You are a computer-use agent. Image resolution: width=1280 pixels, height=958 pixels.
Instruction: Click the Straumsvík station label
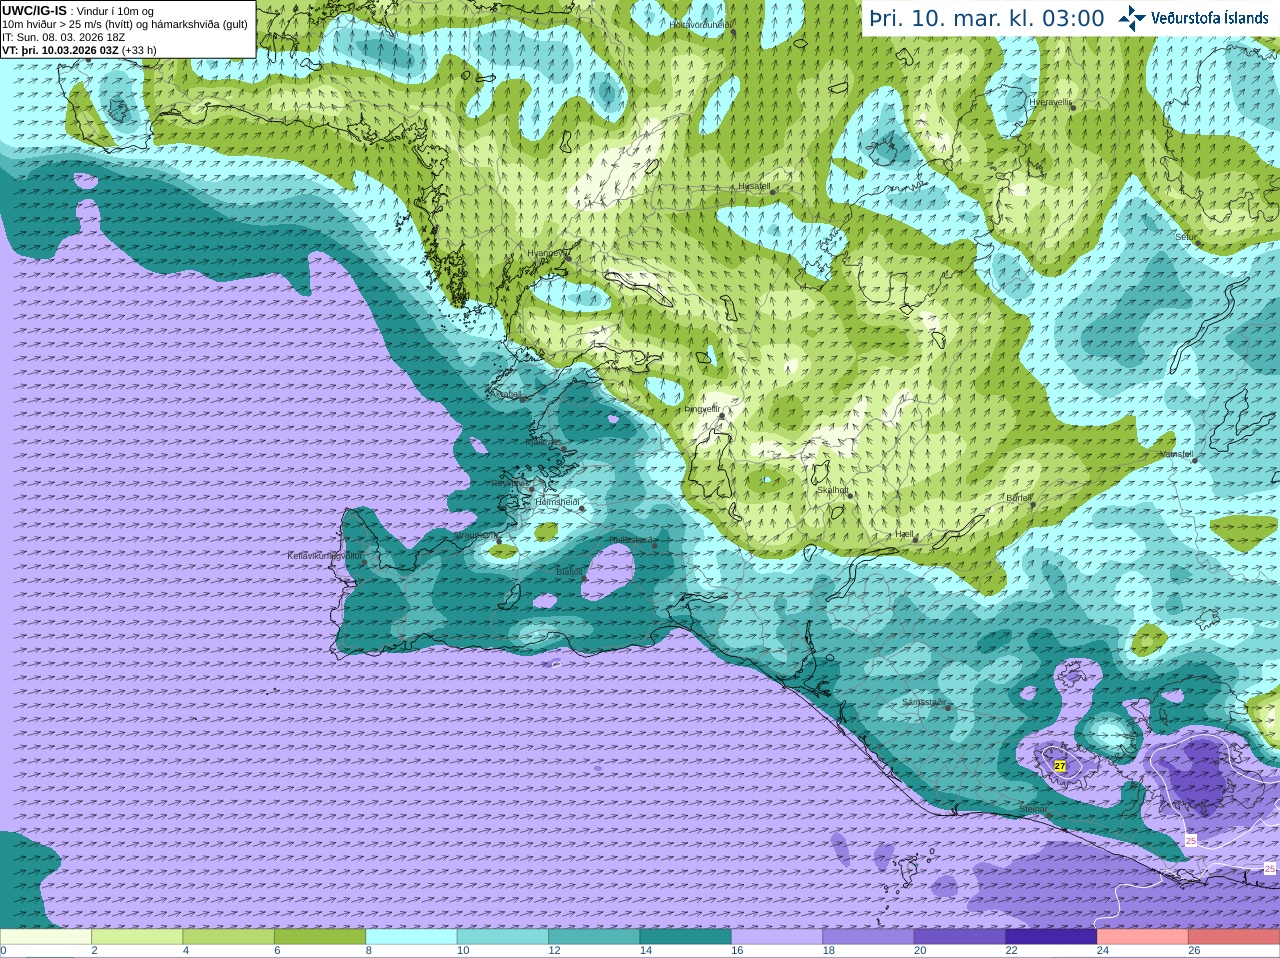coord(474,535)
